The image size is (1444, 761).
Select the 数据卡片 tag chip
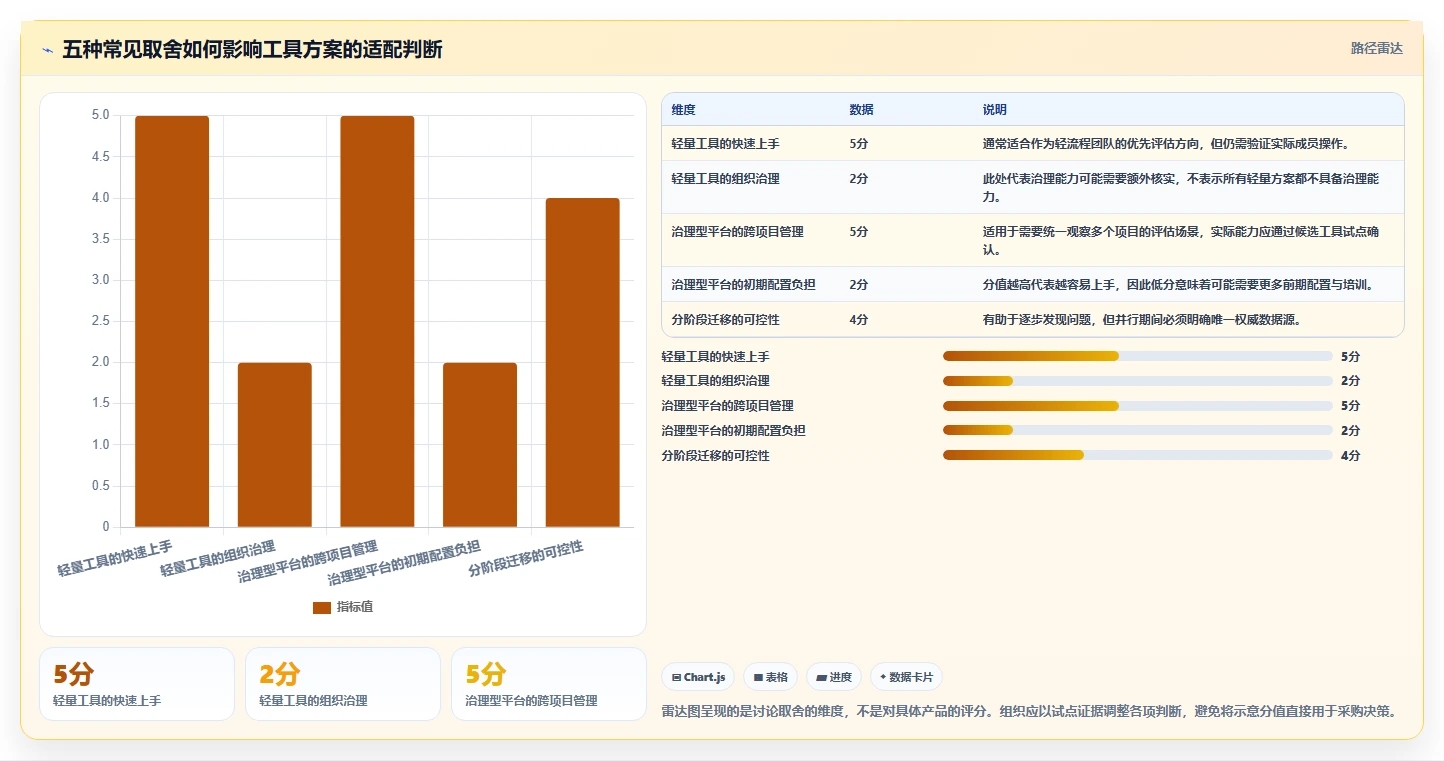point(906,677)
